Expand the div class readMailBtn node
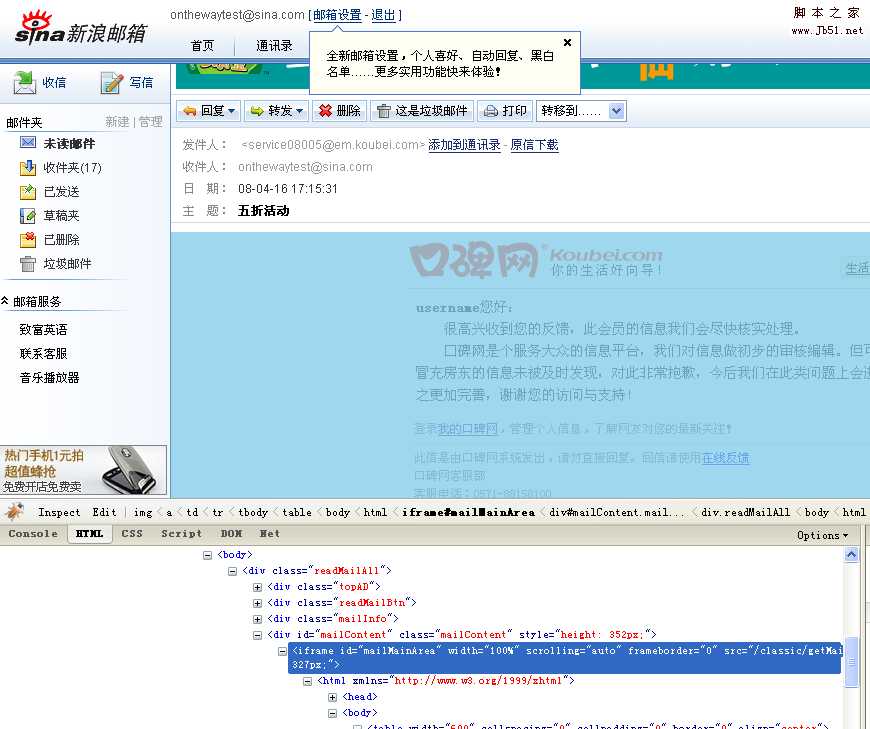 (257, 603)
